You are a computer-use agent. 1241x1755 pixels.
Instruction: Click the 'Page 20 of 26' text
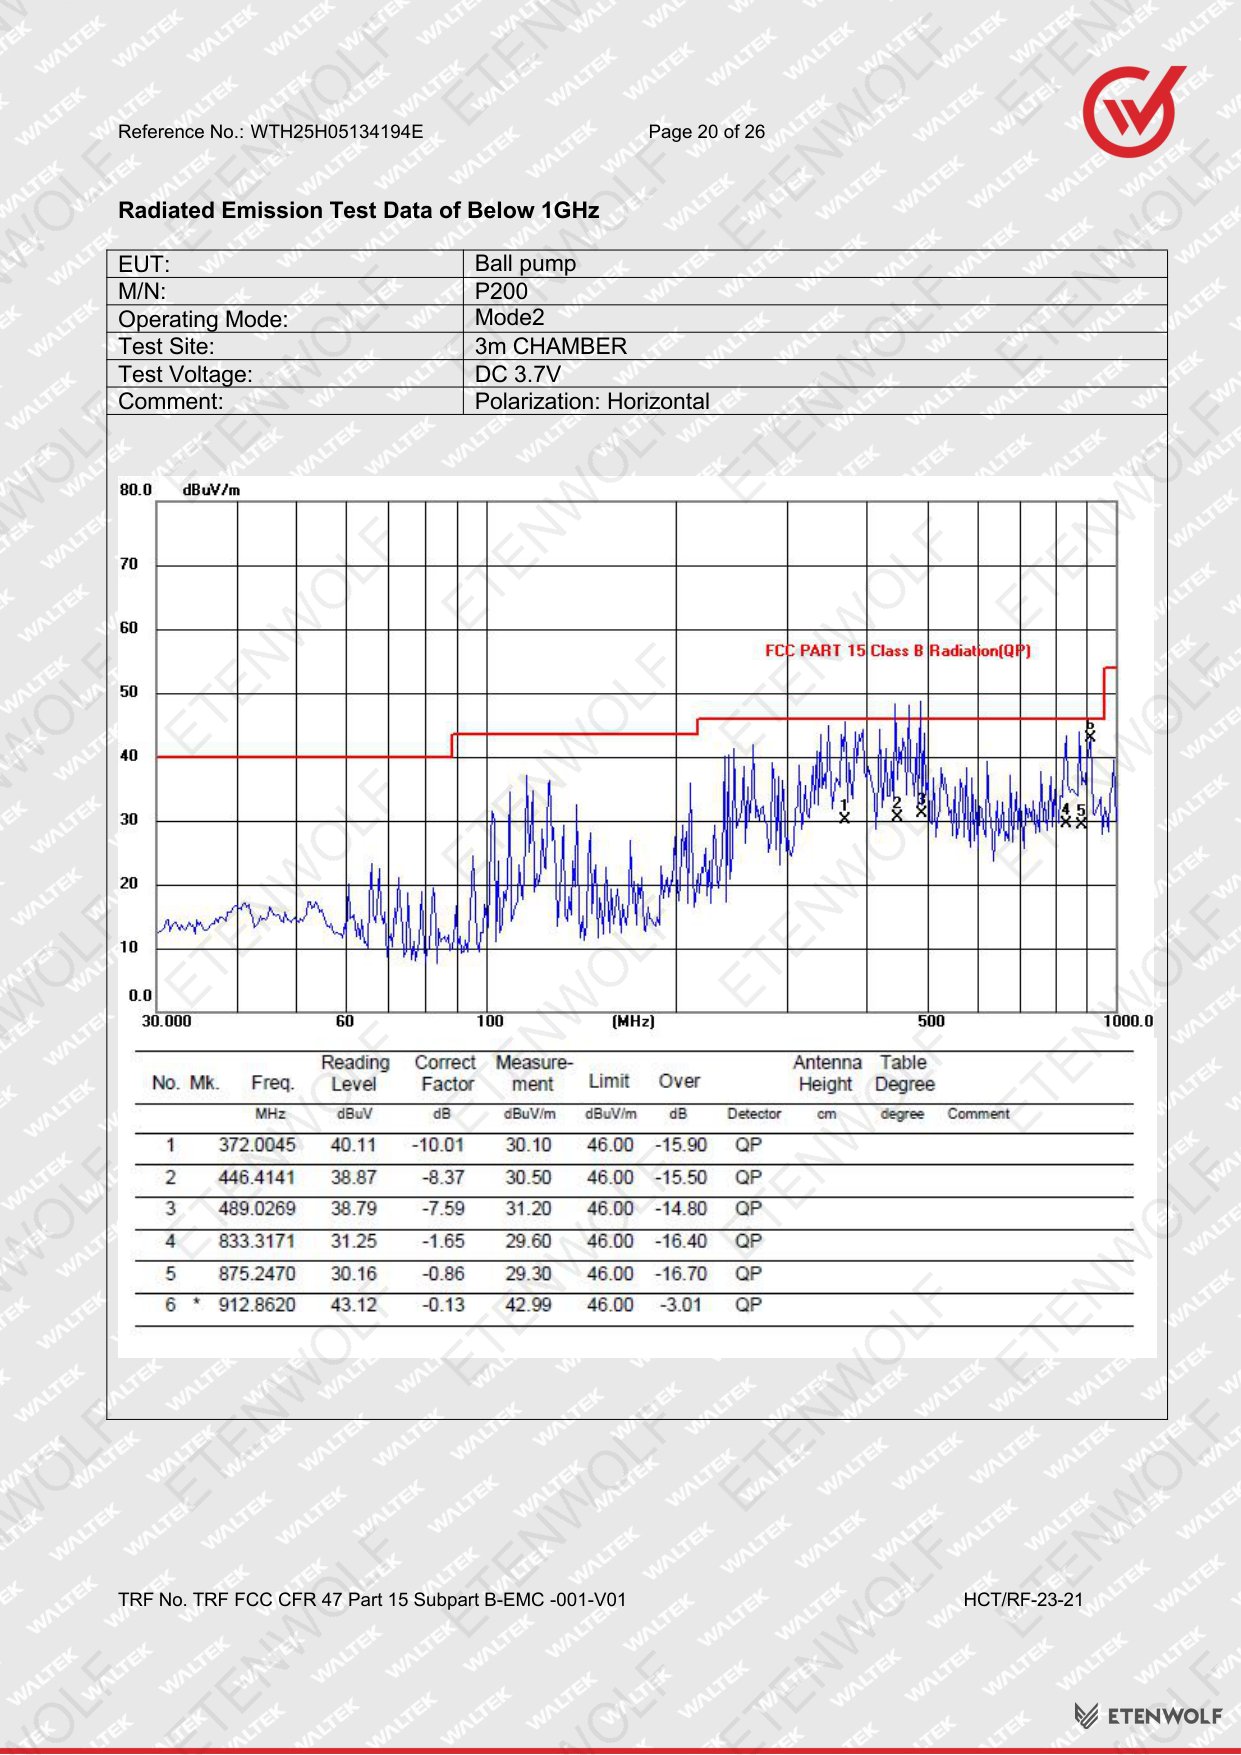pyautogui.click(x=706, y=132)
